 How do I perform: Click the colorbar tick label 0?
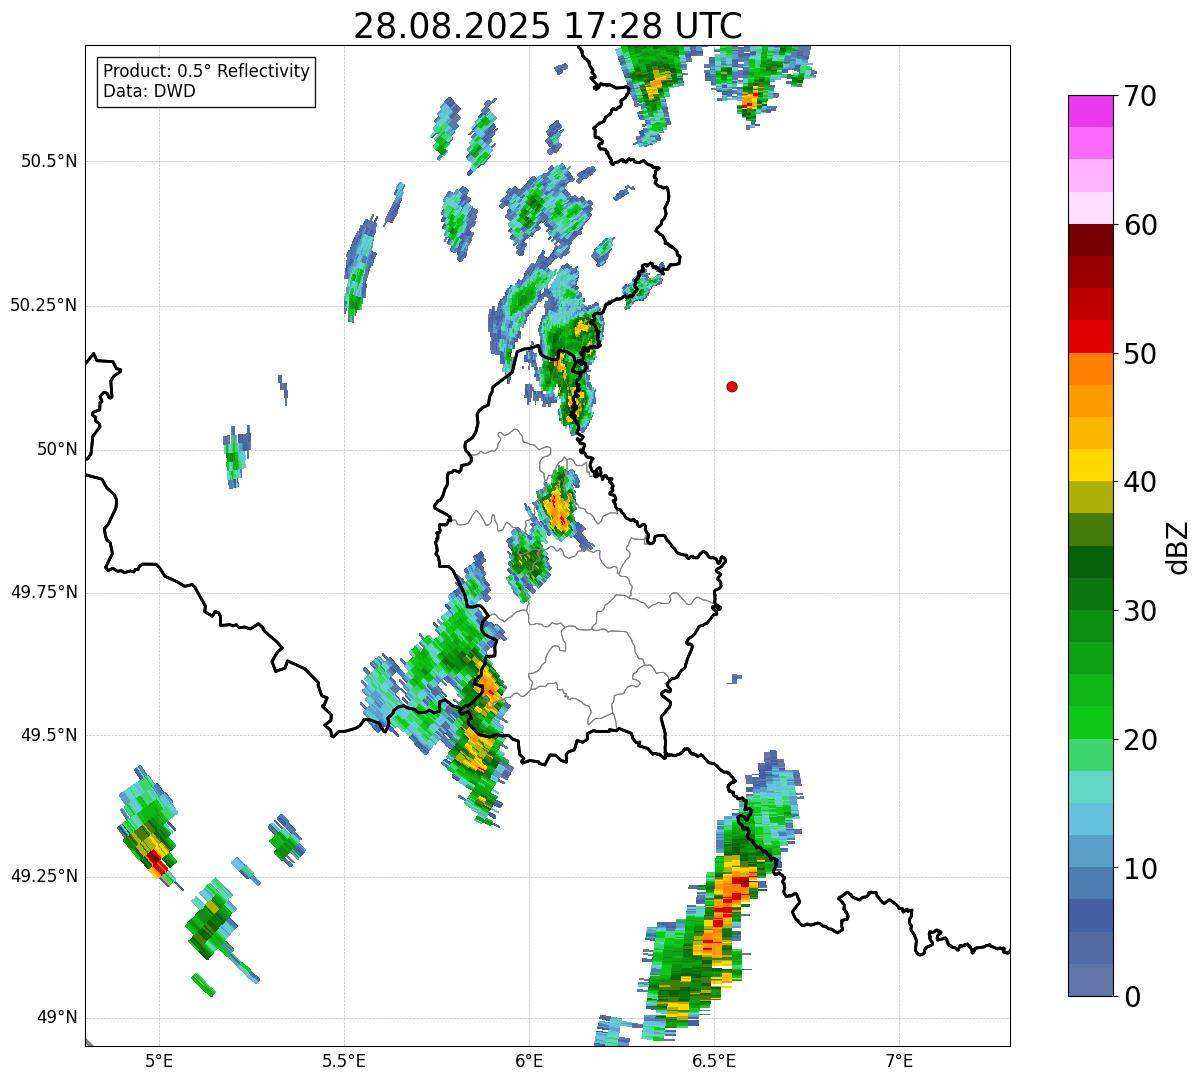1132,997
